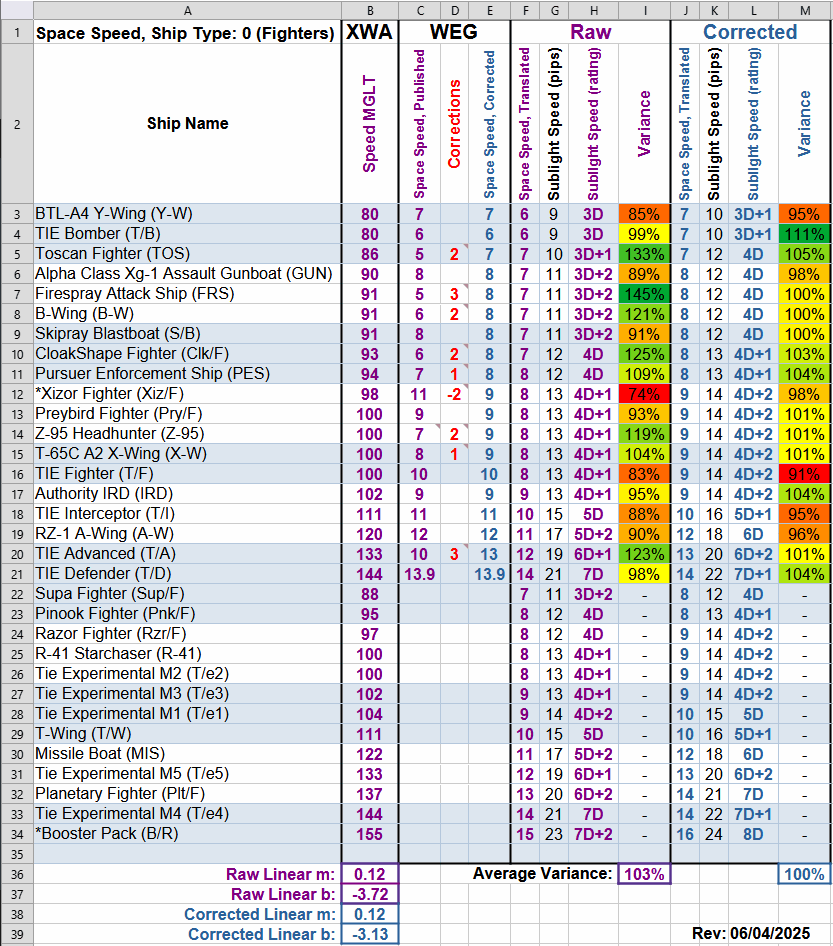The width and height of the screenshot is (833, 946).
Task: Click the 'Speed MGLT' rotated header
Action: [370, 124]
